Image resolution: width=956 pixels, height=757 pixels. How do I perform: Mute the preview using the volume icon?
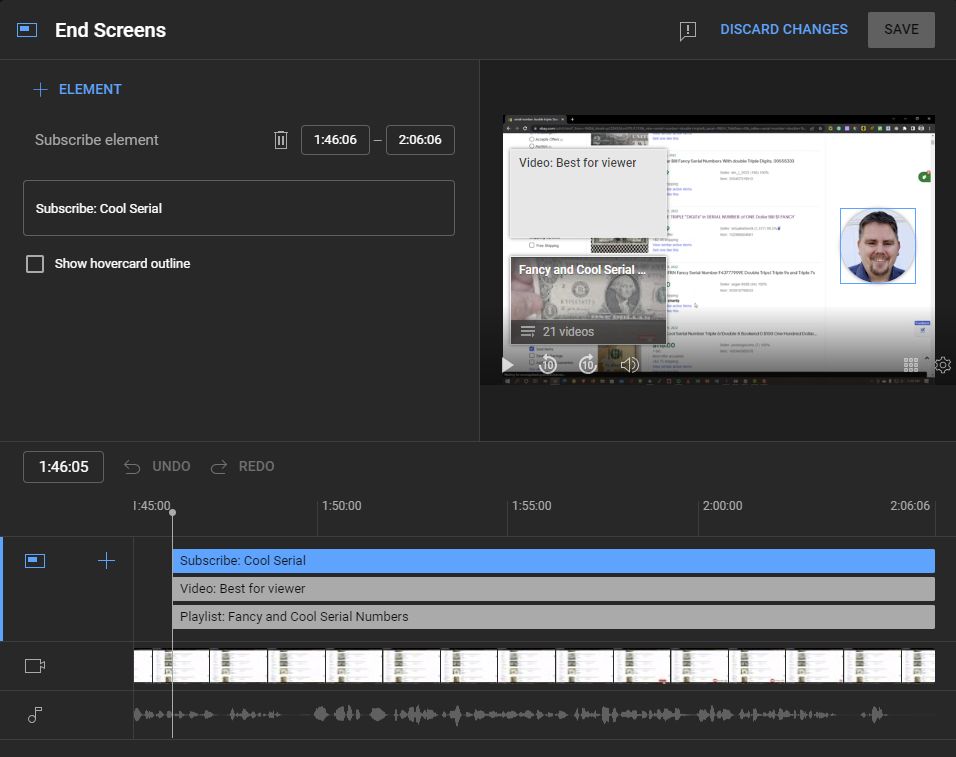tap(630, 364)
